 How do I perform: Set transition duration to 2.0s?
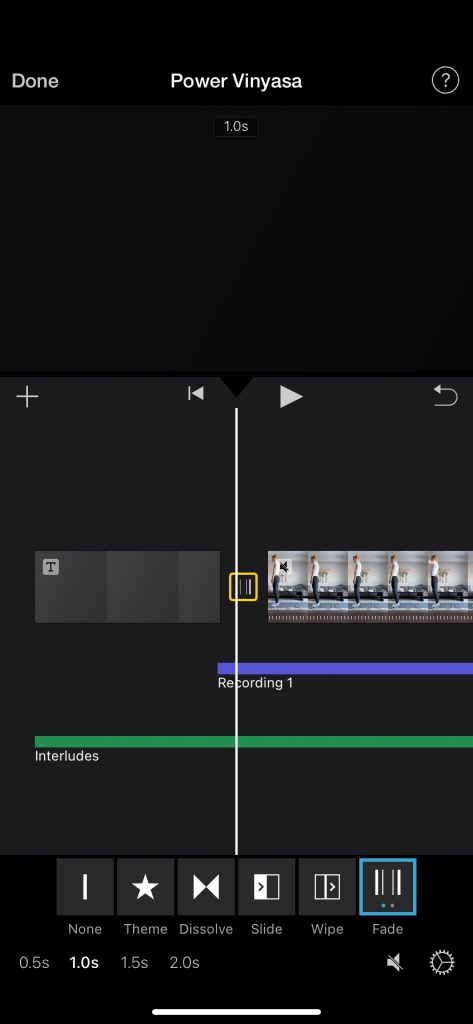tap(184, 963)
